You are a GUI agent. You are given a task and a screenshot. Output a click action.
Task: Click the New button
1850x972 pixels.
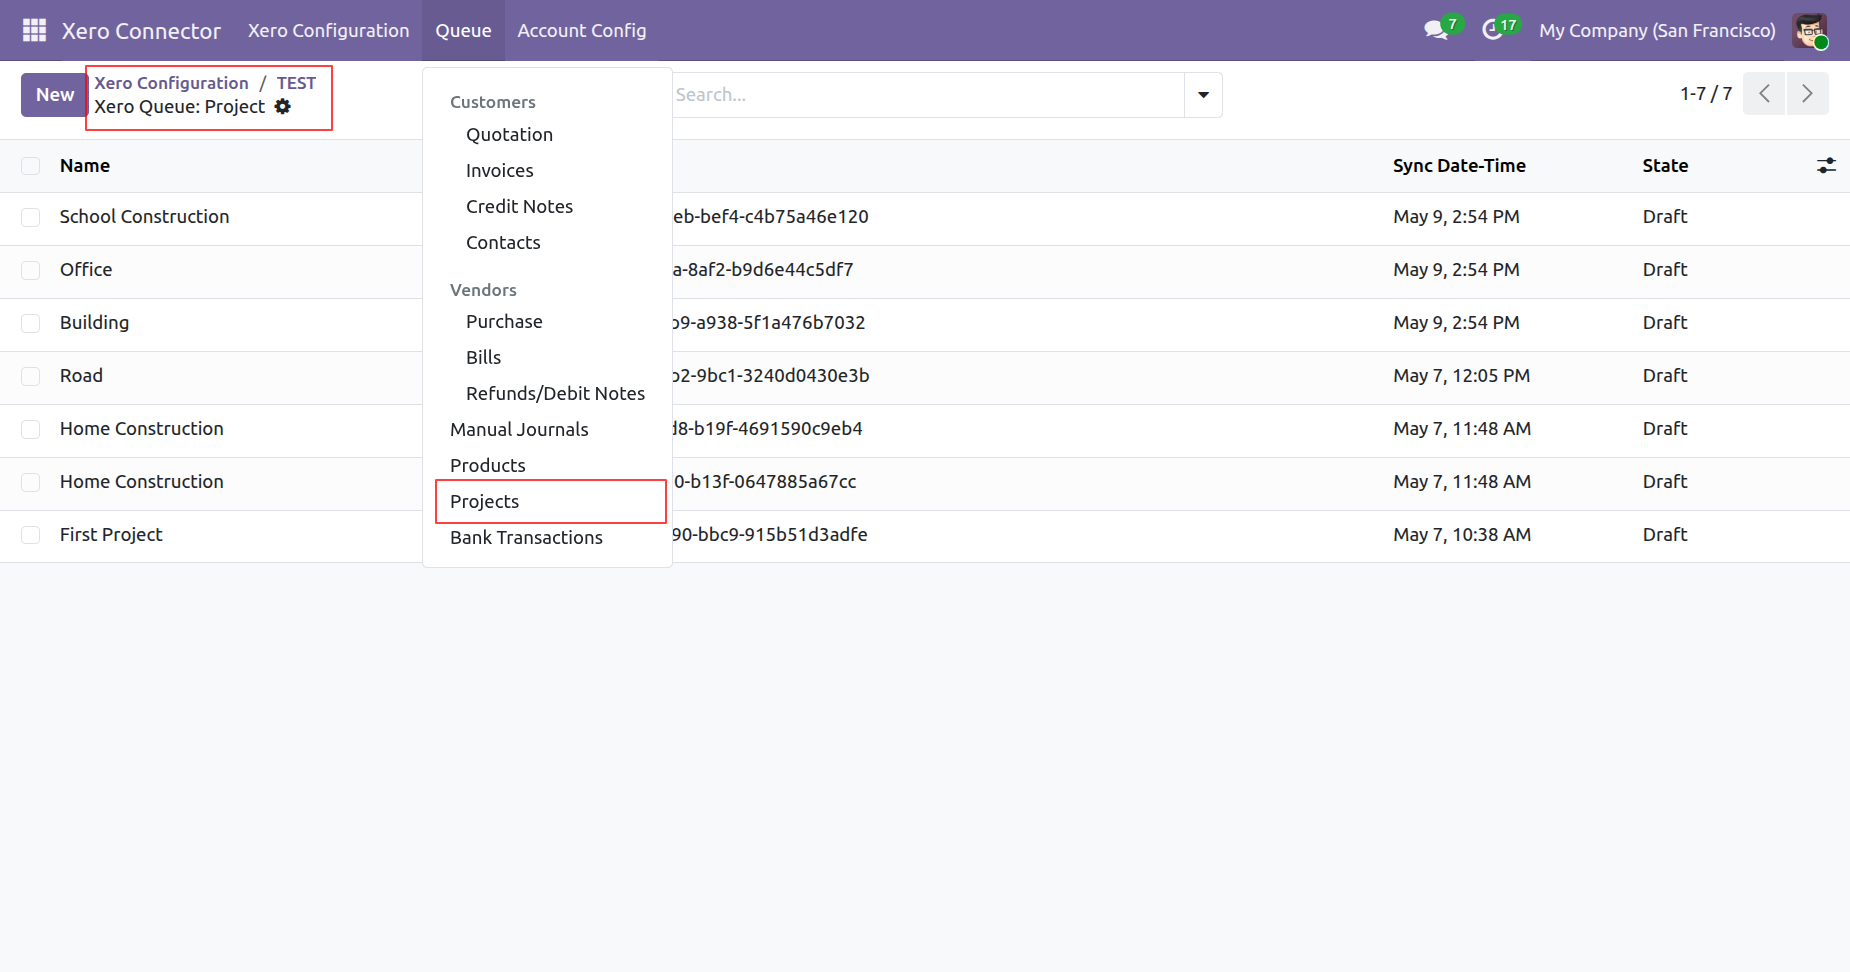click(x=55, y=95)
